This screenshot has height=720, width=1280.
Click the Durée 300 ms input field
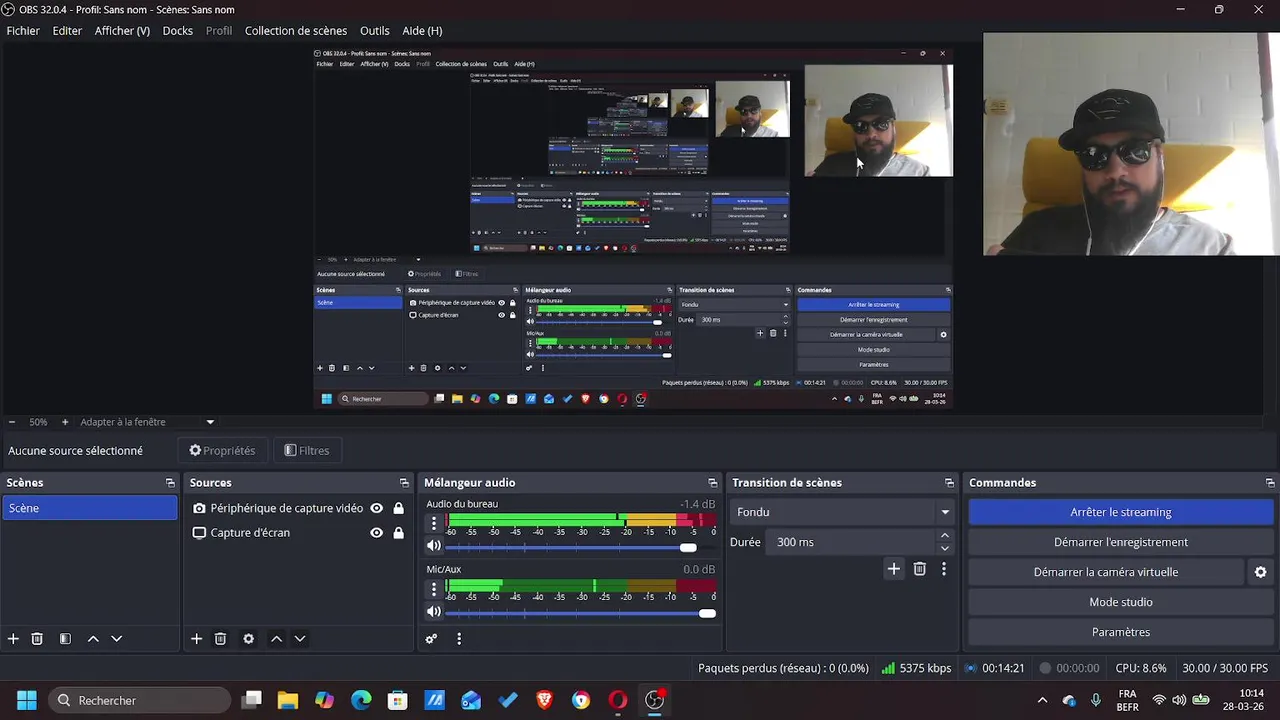[x=850, y=542]
